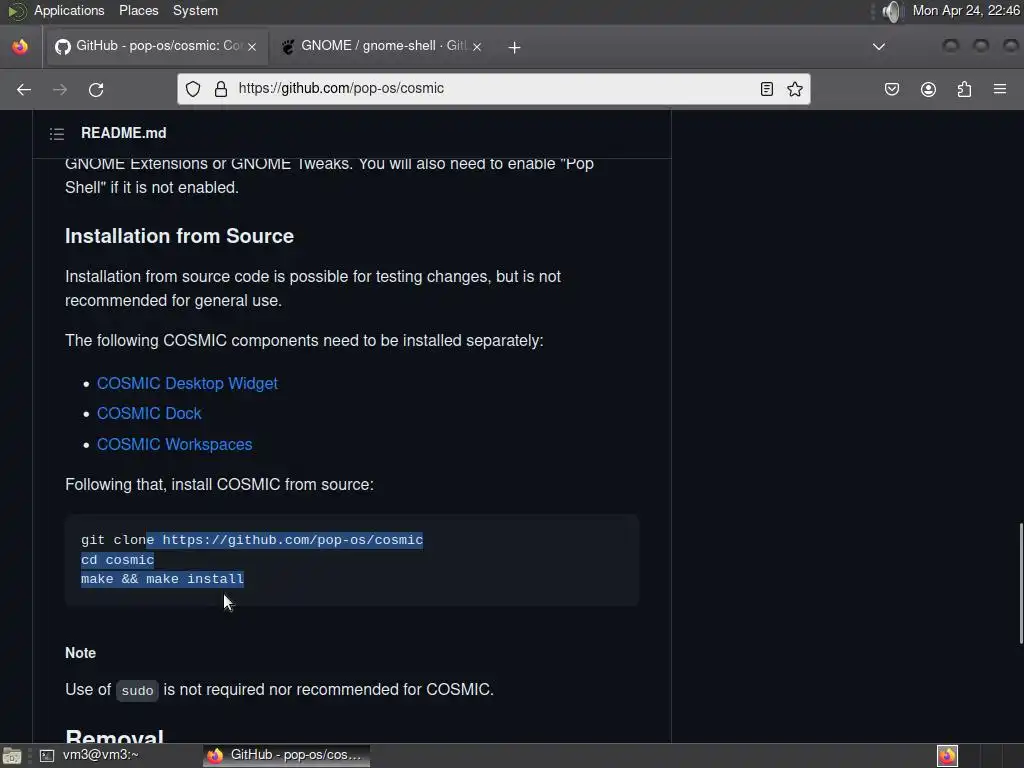Open the Pocket save icon
1024x768 pixels.
point(891,89)
